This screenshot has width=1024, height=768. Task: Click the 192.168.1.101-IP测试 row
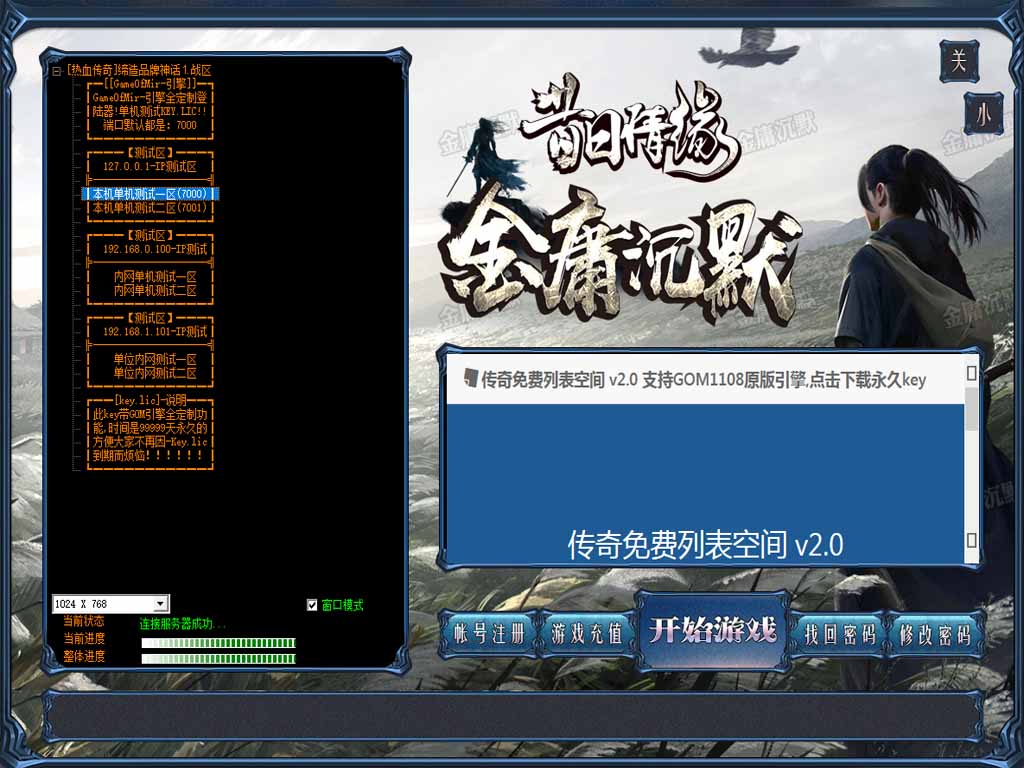(x=155, y=332)
